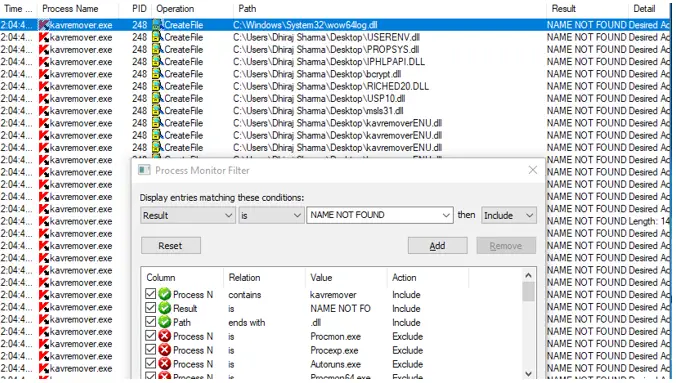676x383 pixels.
Task: Click the red Exclude icon for Autoruns.exe
Action: [164, 364]
